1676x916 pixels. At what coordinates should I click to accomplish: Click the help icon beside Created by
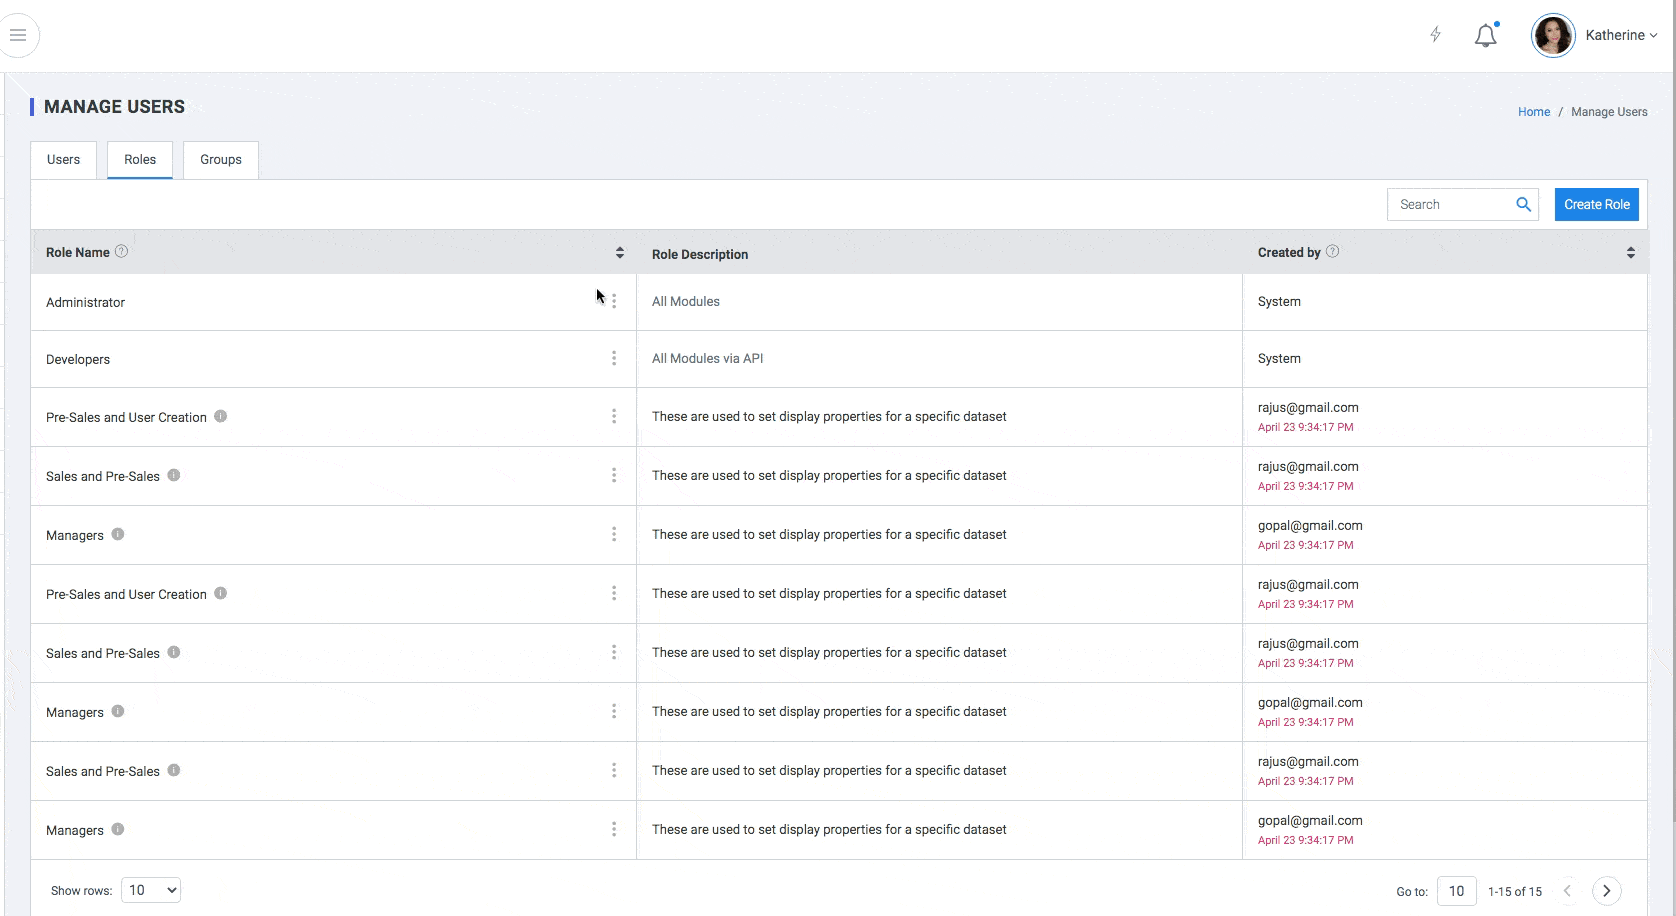(1332, 251)
